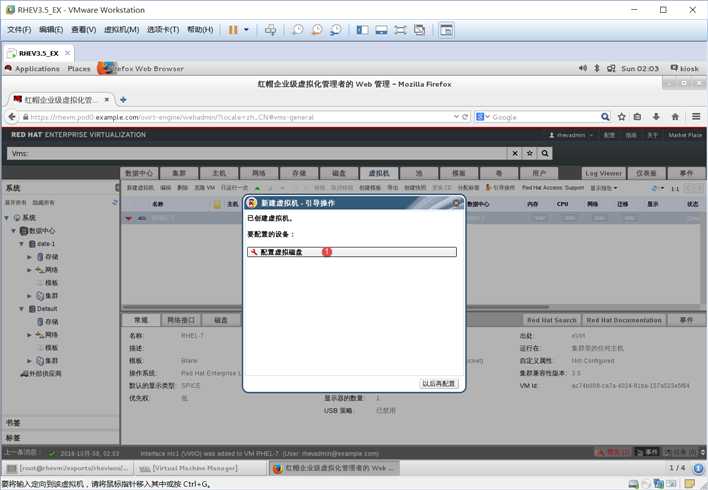This screenshot has height=490, width=708.
Task: Open the 网络接口 detail sub-tab
Action: pos(181,320)
